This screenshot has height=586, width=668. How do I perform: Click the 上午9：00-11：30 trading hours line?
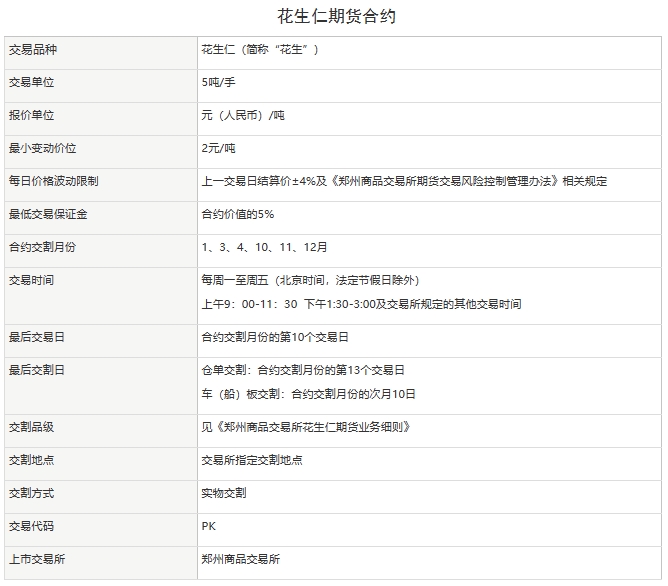tap(250, 304)
